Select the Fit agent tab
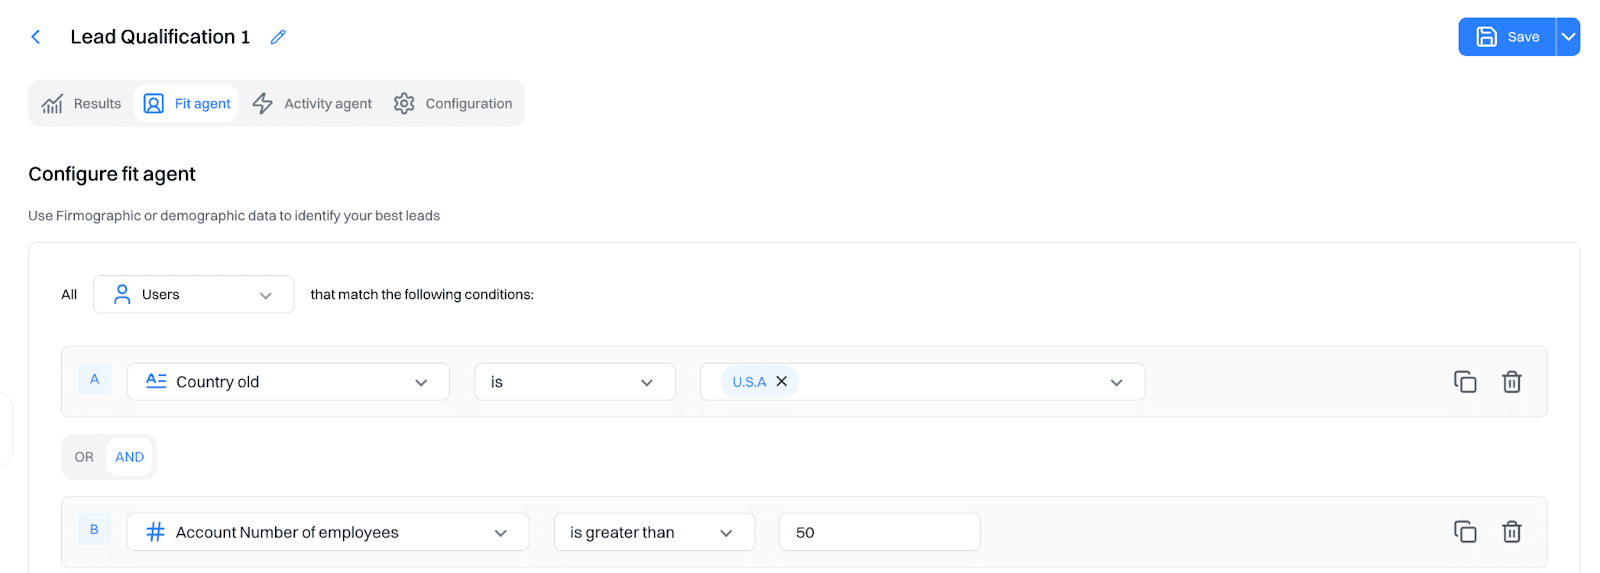Viewport: 1600px width, 573px height. click(187, 104)
